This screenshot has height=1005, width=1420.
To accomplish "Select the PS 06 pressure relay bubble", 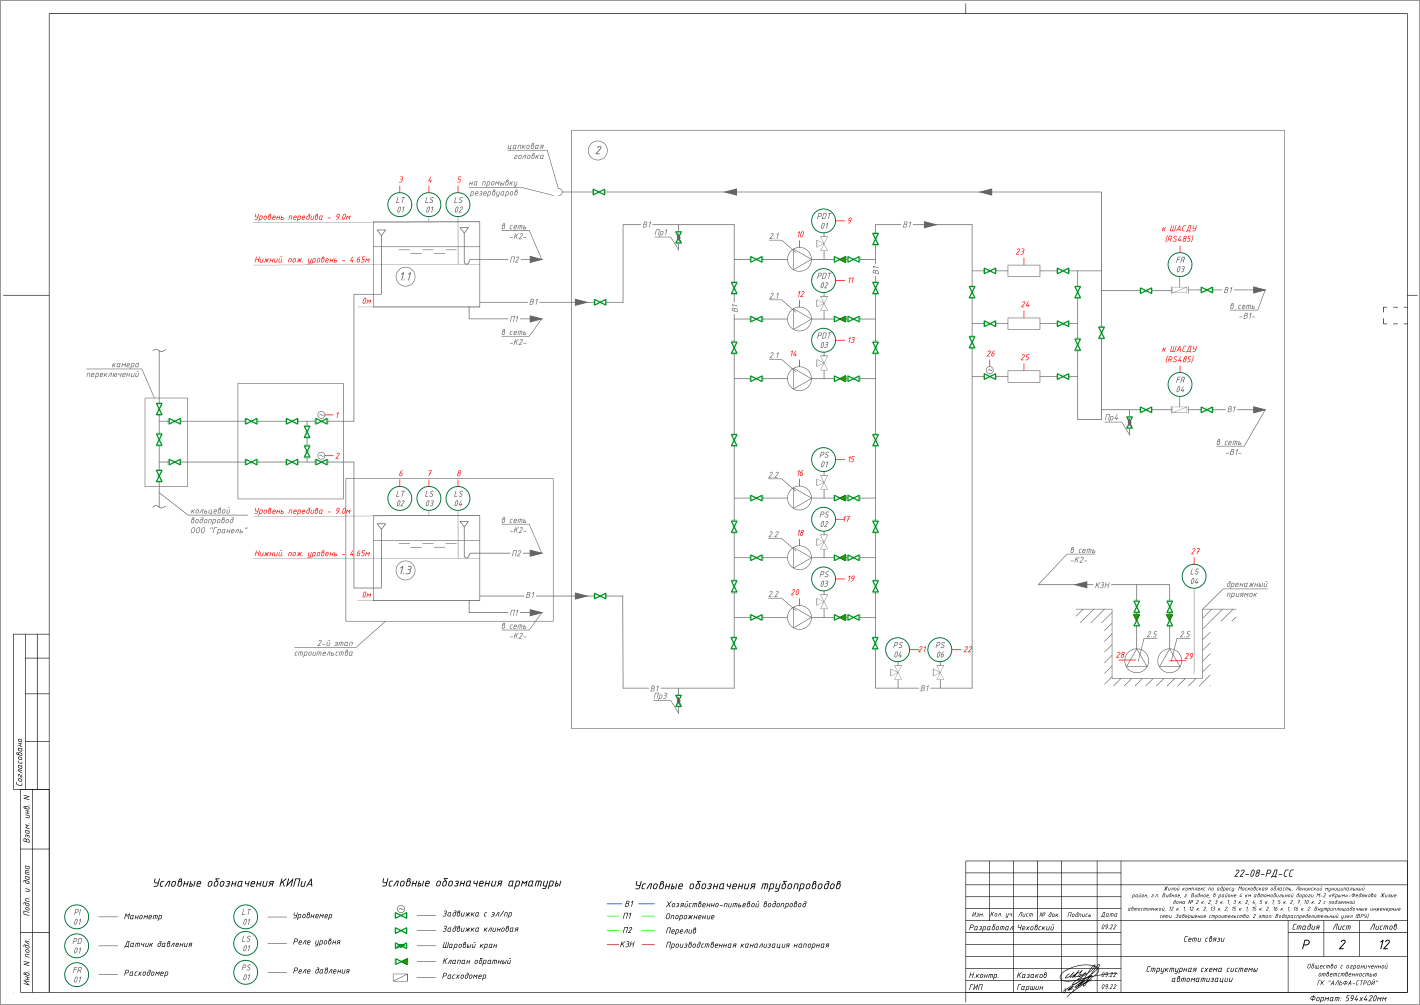I will point(940,650).
